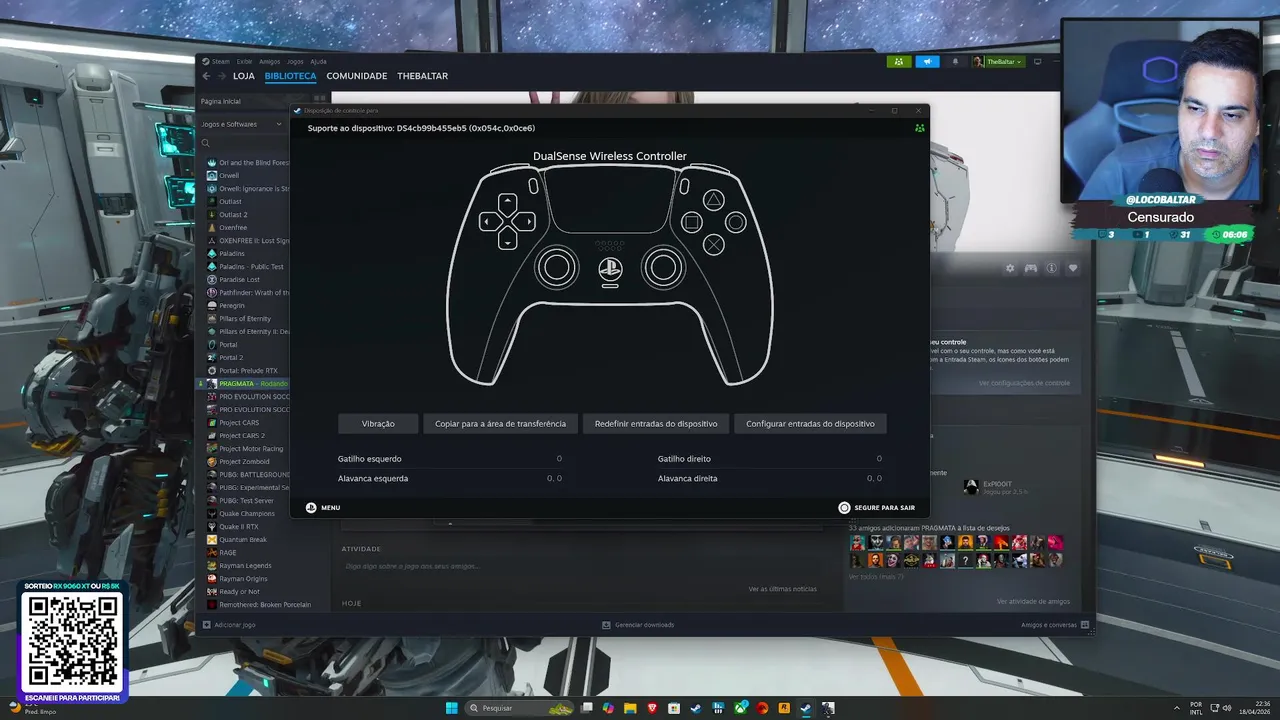Image resolution: width=1280 pixels, height=720 pixels.
Task: Click Copiar para a área de transferência
Action: click(x=500, y=424)
